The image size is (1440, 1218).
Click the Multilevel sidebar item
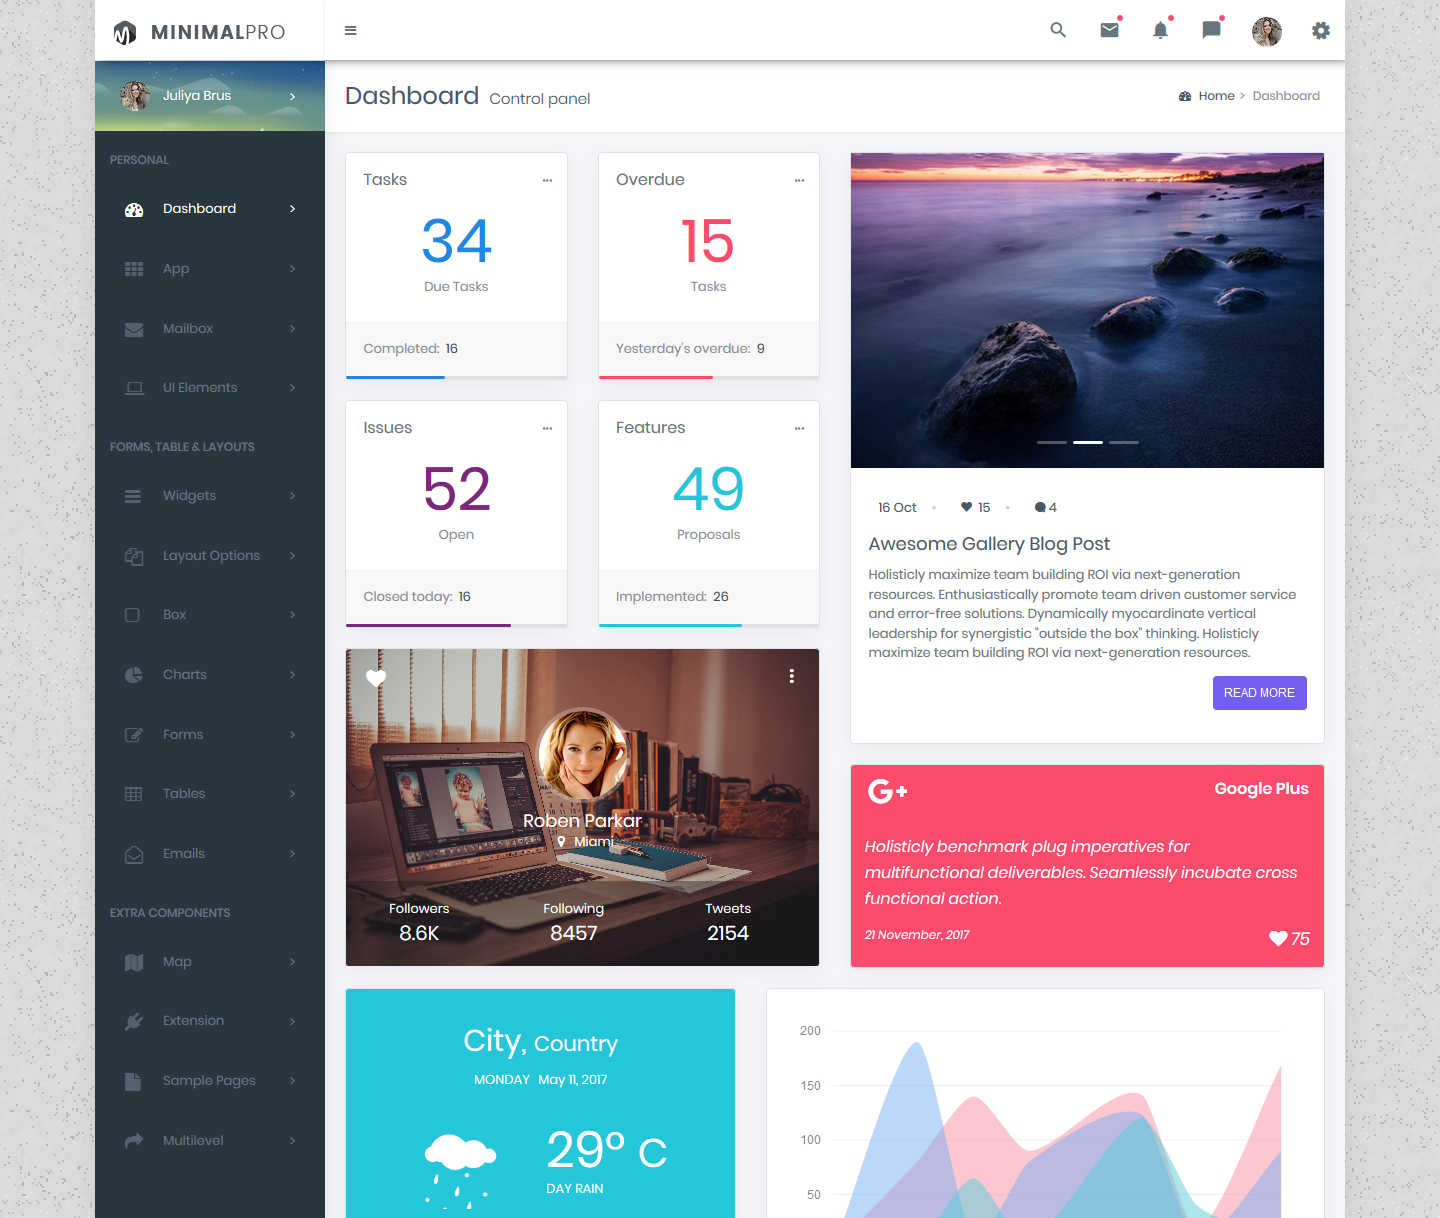coord(210,1141)
